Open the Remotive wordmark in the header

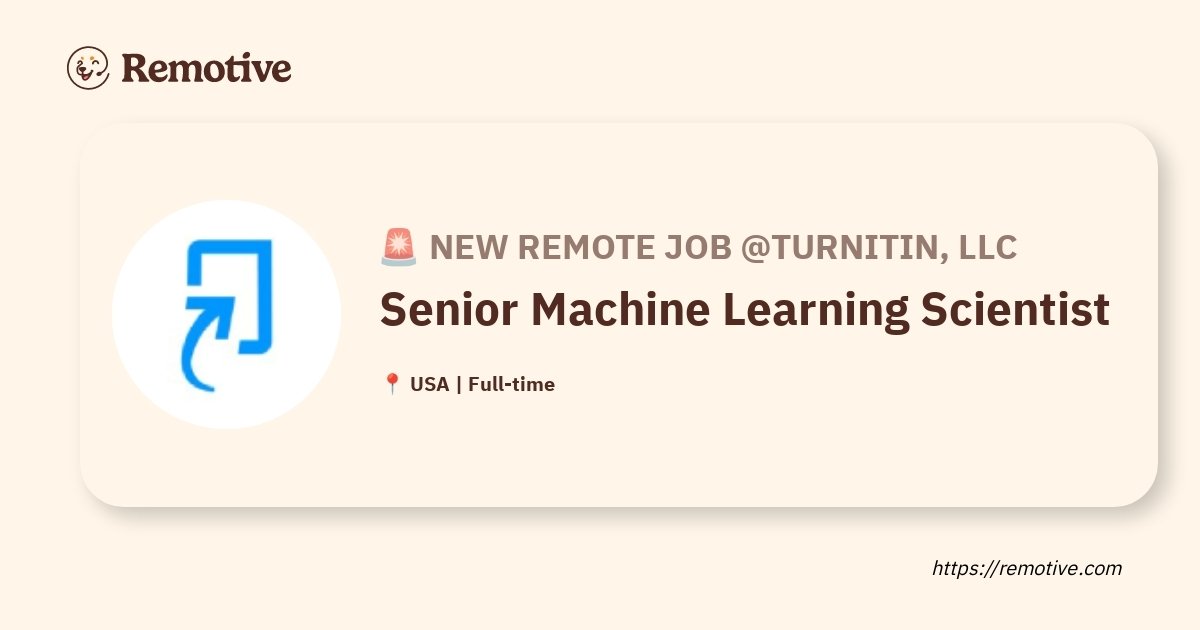coord(206,68)
